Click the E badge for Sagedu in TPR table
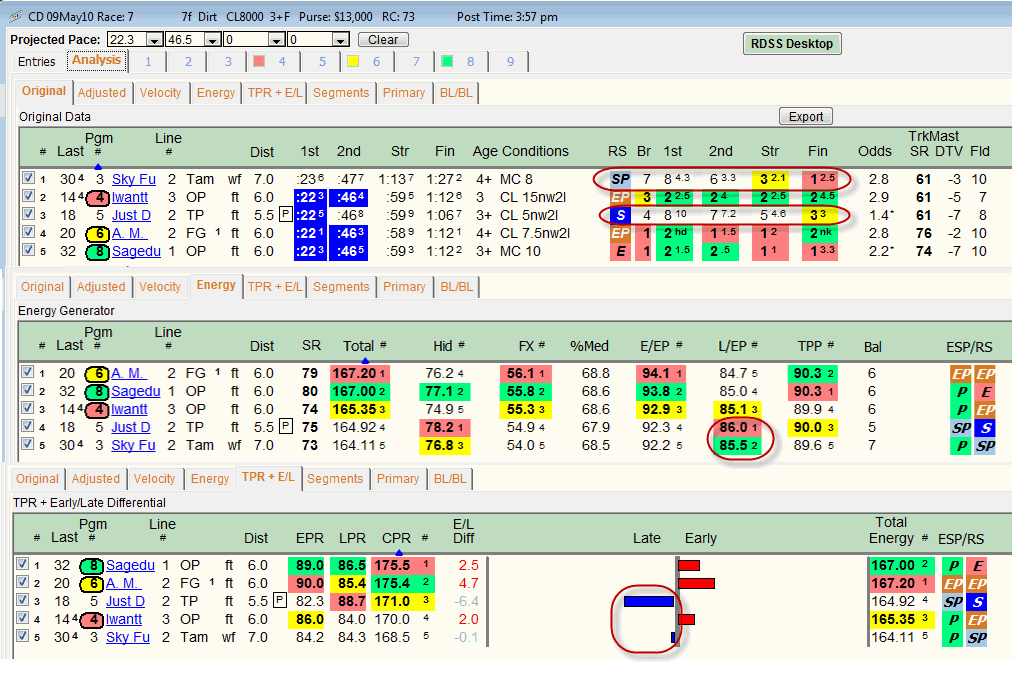This screenshot has width=1012, height=699. [x=978, y=566]
